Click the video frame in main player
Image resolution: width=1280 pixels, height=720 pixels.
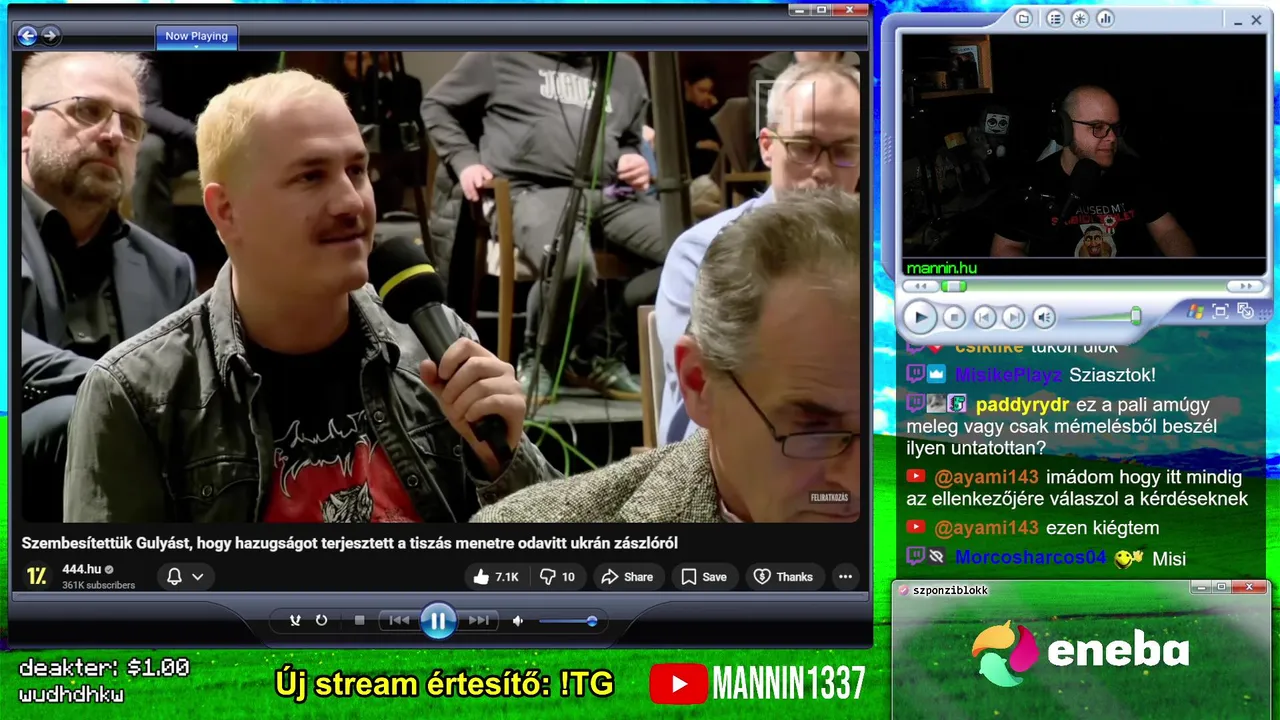pyautogui.click(x=441, y=287)
